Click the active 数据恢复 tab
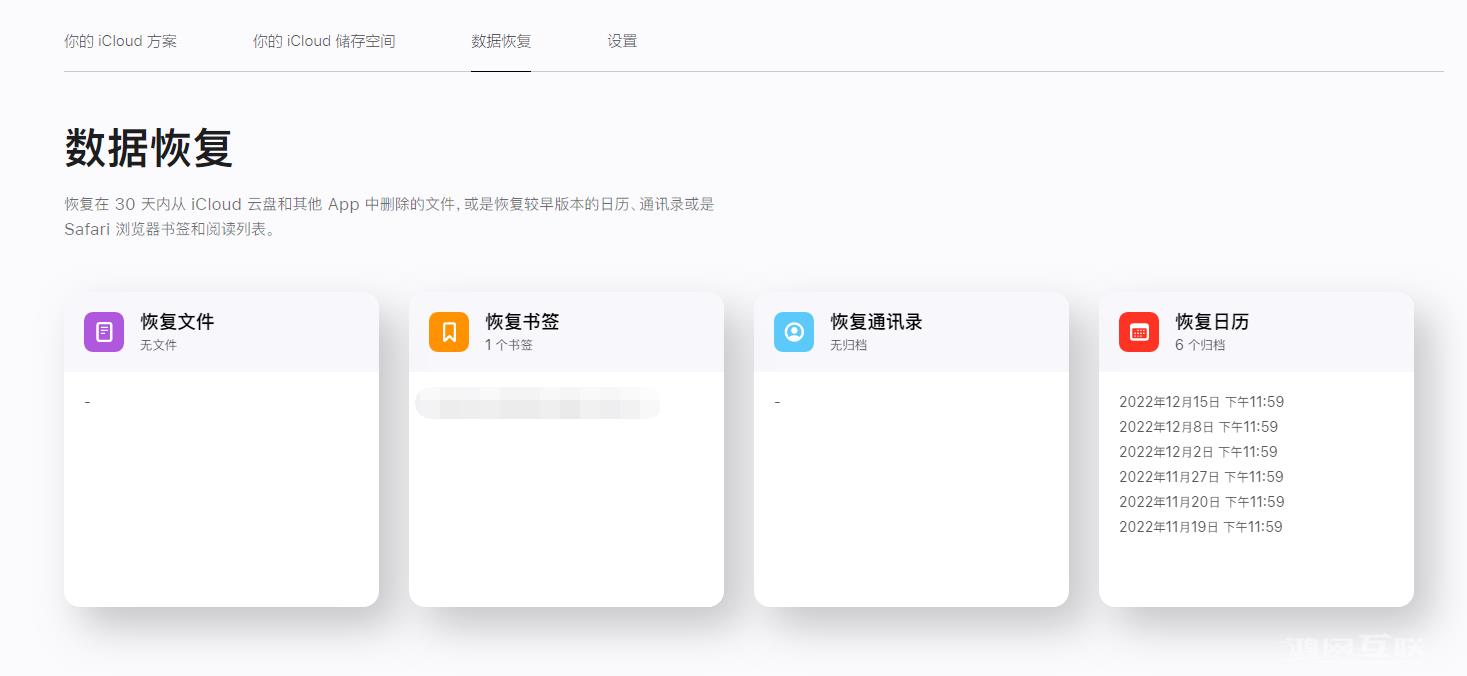The width and height of the screenshot is (1467, 676). coord(500,41)
